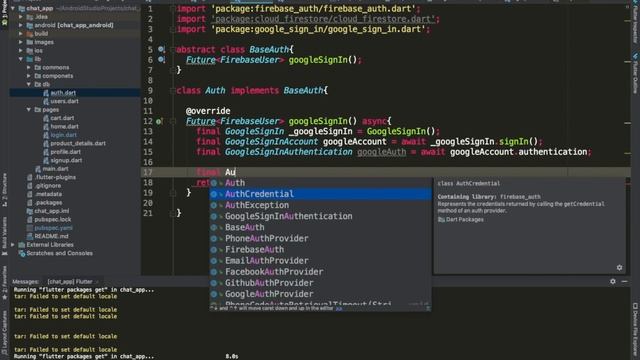
Task: Choose AuthCredential completion suggestion
Action: 320,194
